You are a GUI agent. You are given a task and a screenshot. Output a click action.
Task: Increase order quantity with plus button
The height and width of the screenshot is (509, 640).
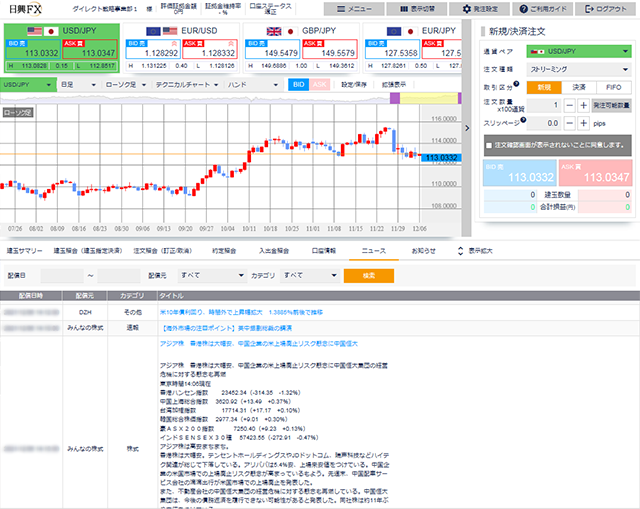[x=584, y=104]
